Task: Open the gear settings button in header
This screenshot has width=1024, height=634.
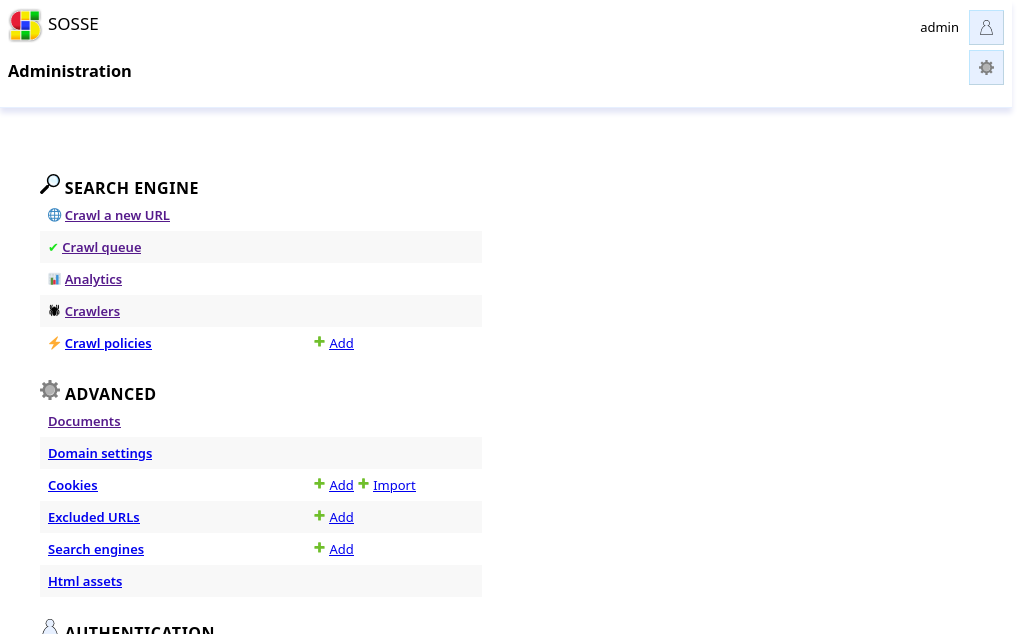Action: 986,68
